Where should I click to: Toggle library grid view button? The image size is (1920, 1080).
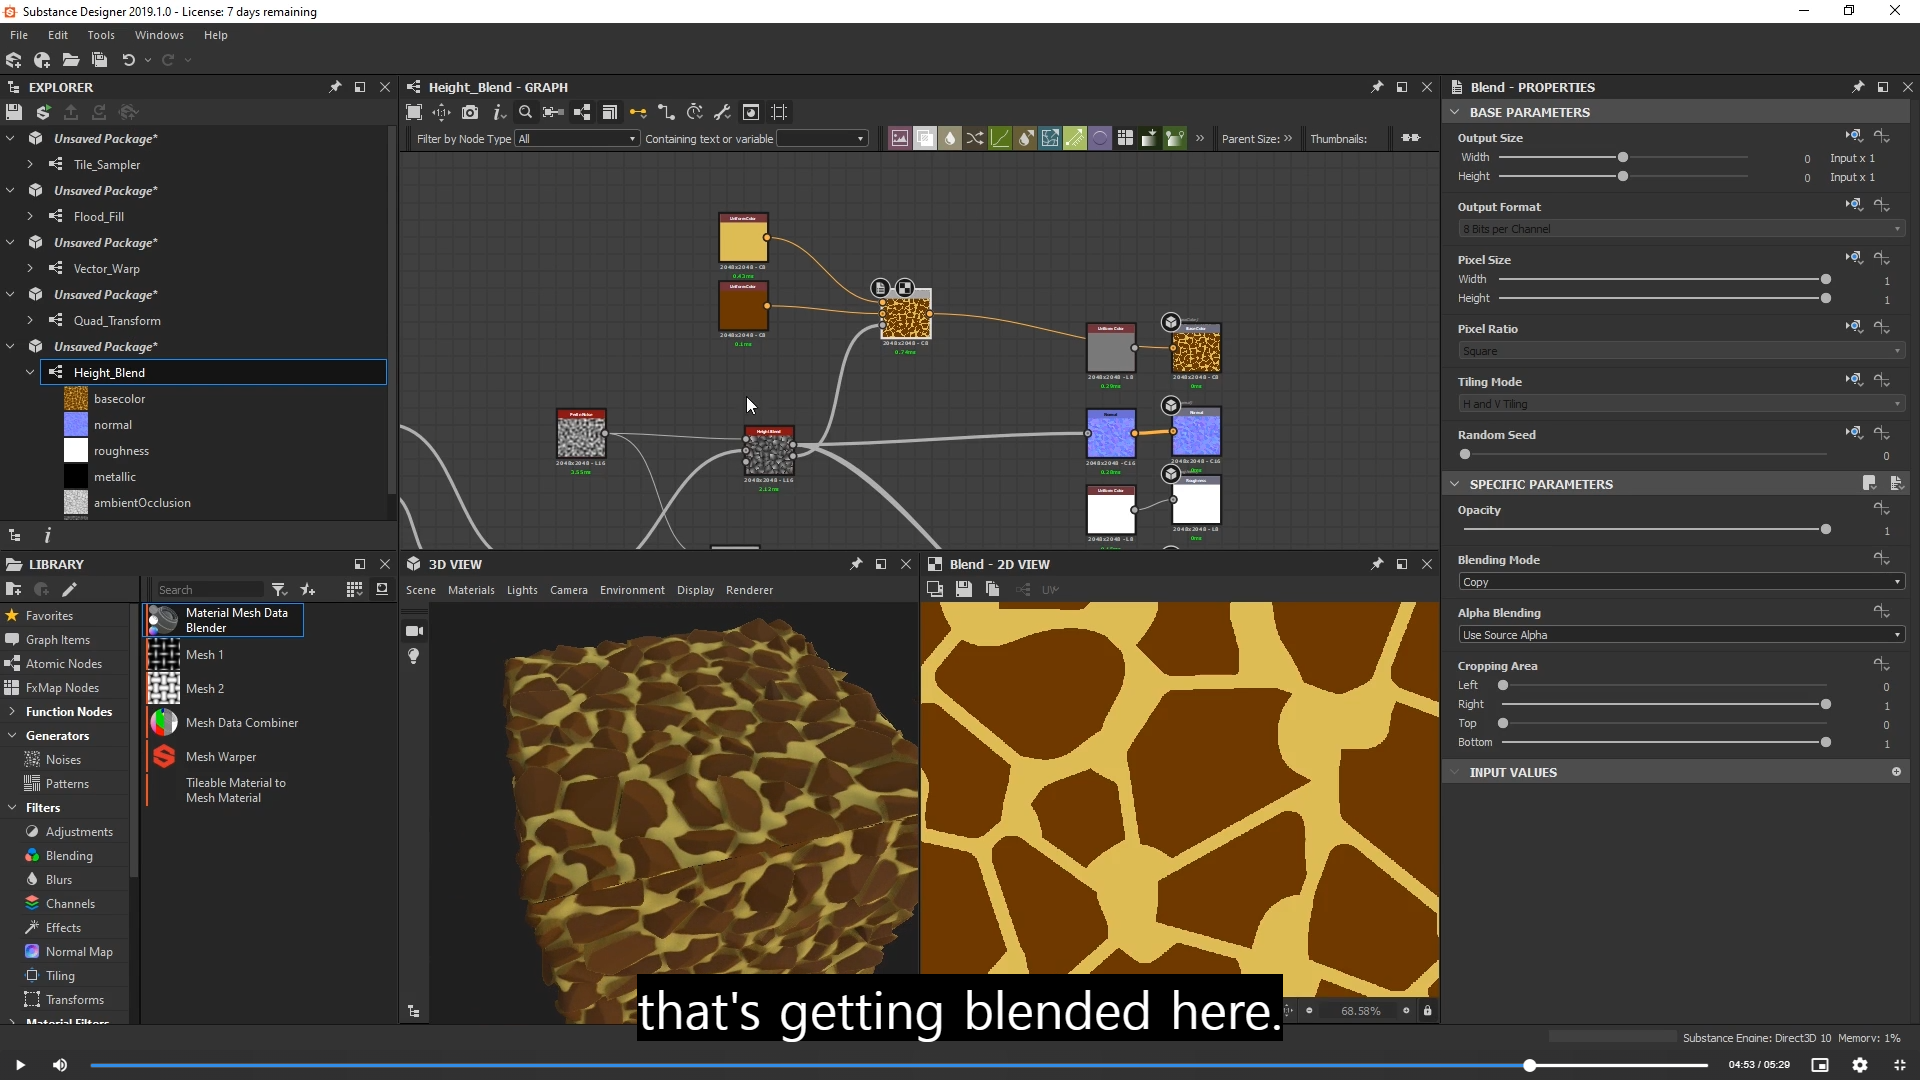click(354, 590)
